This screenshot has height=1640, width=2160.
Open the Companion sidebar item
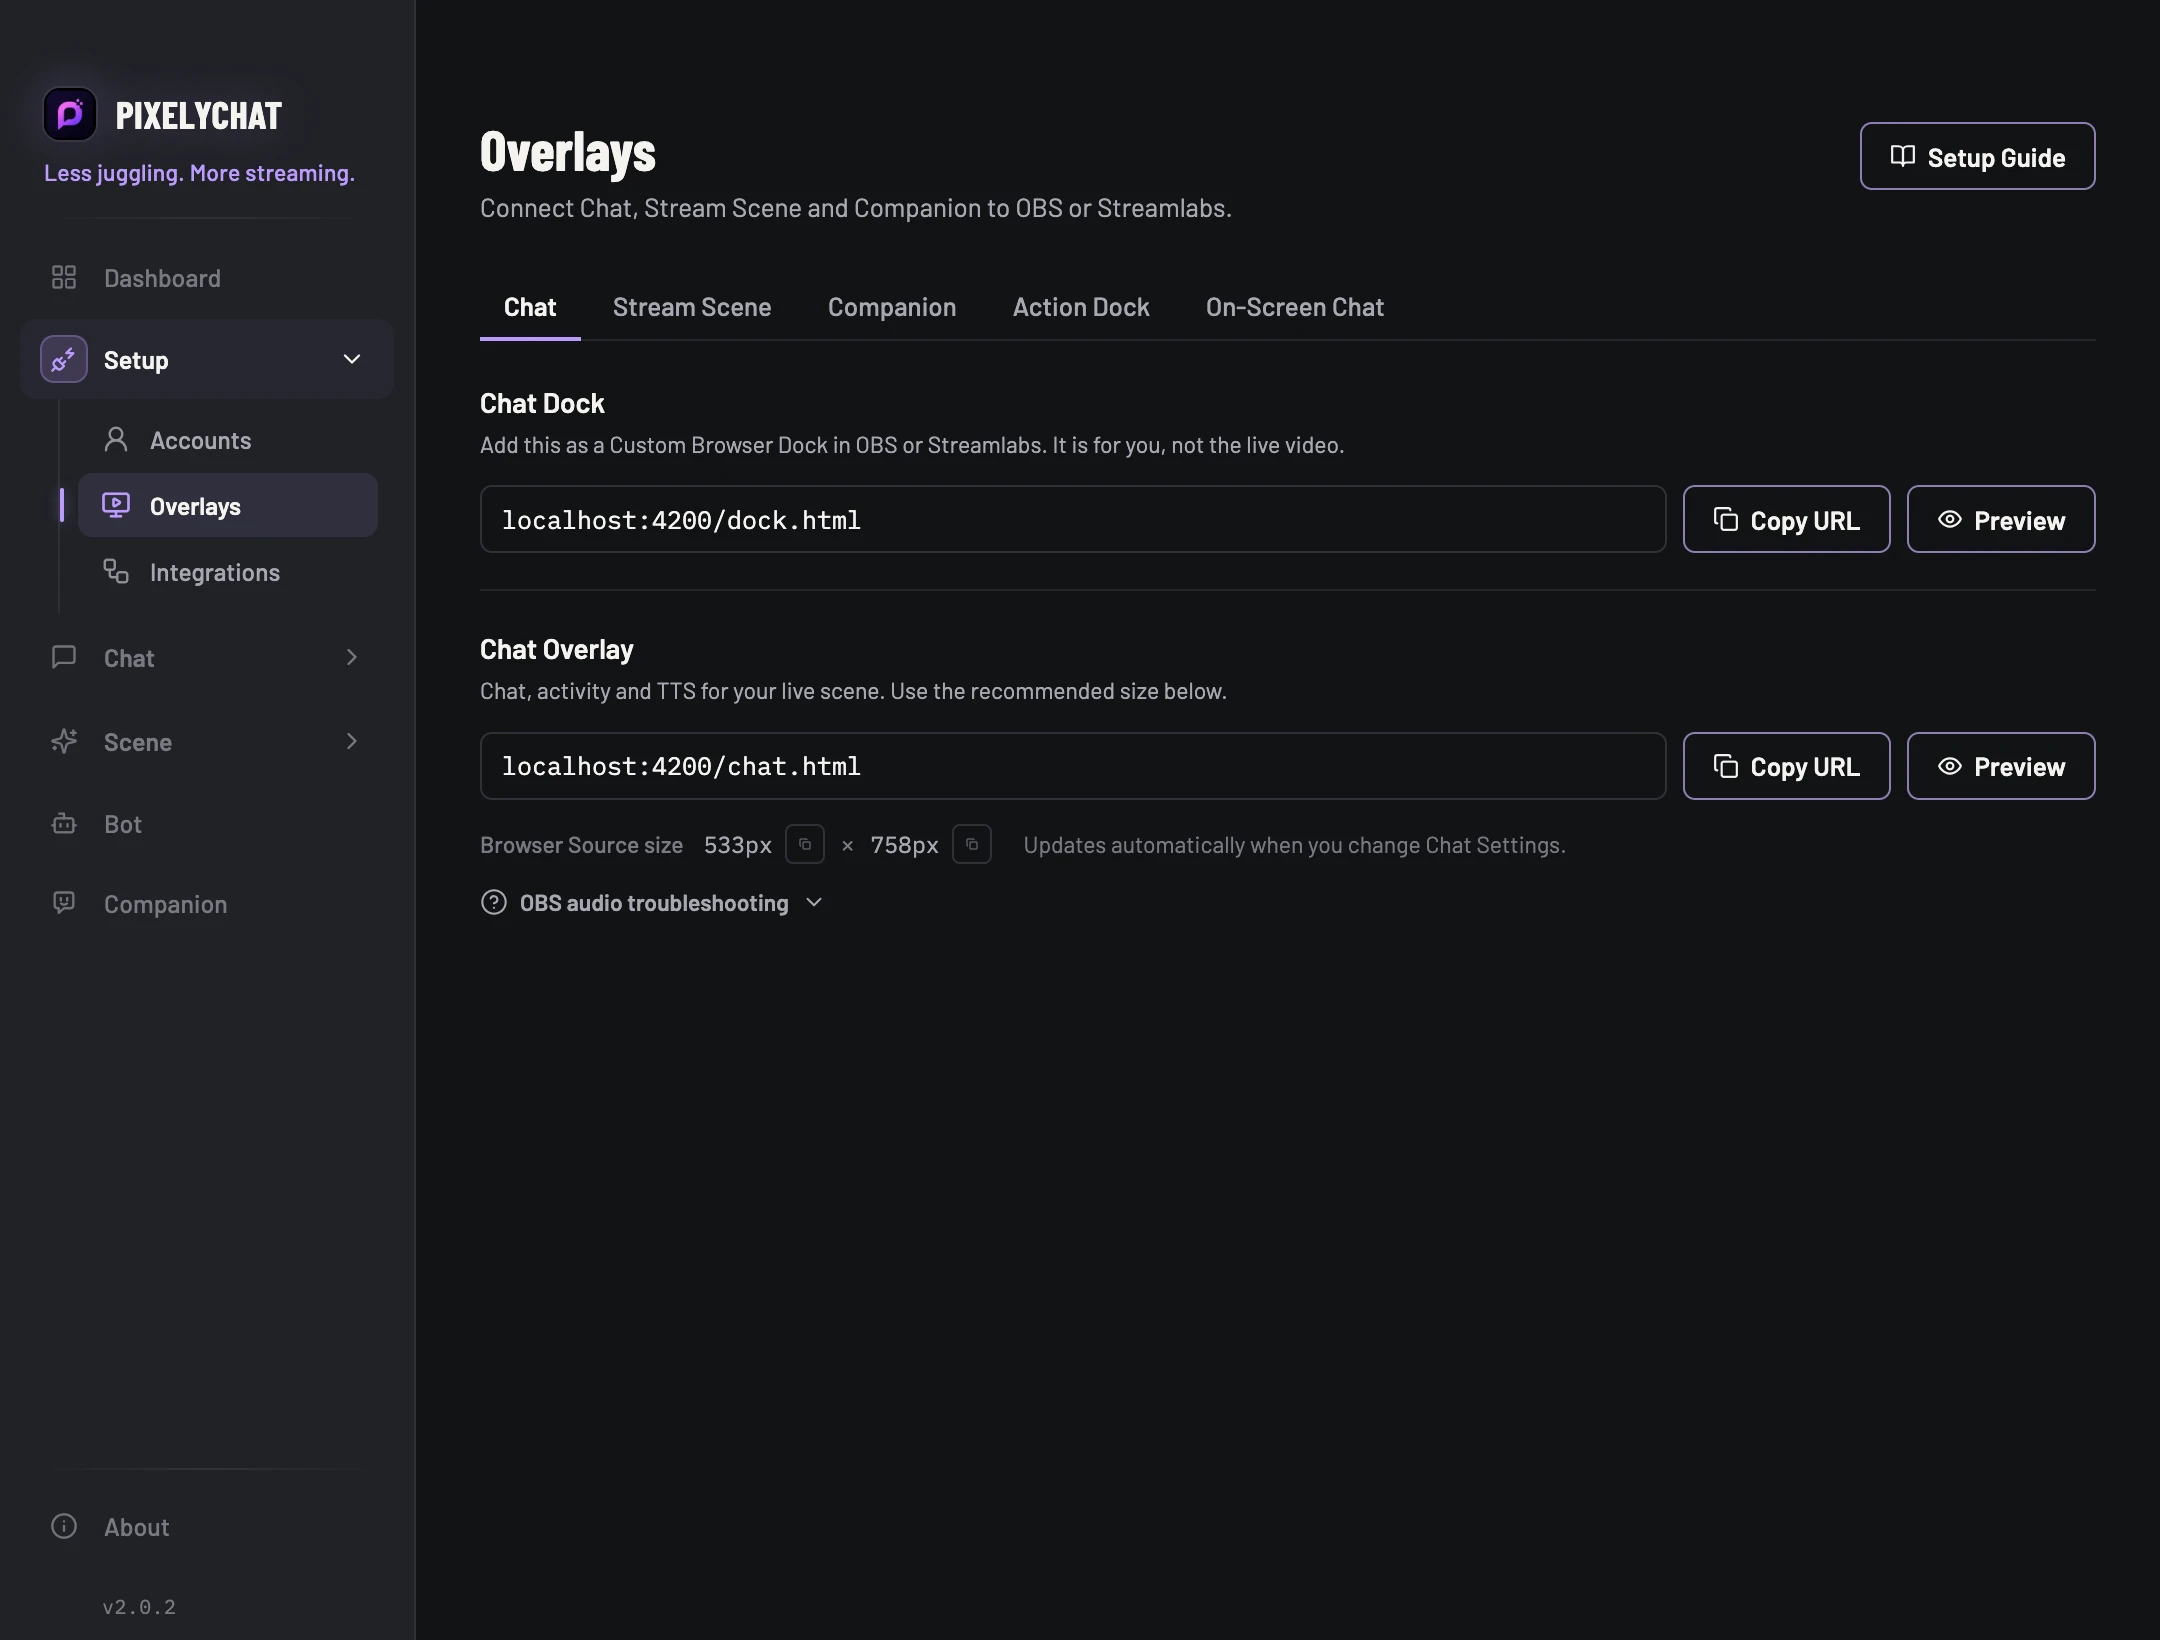(x=206, y=904)
